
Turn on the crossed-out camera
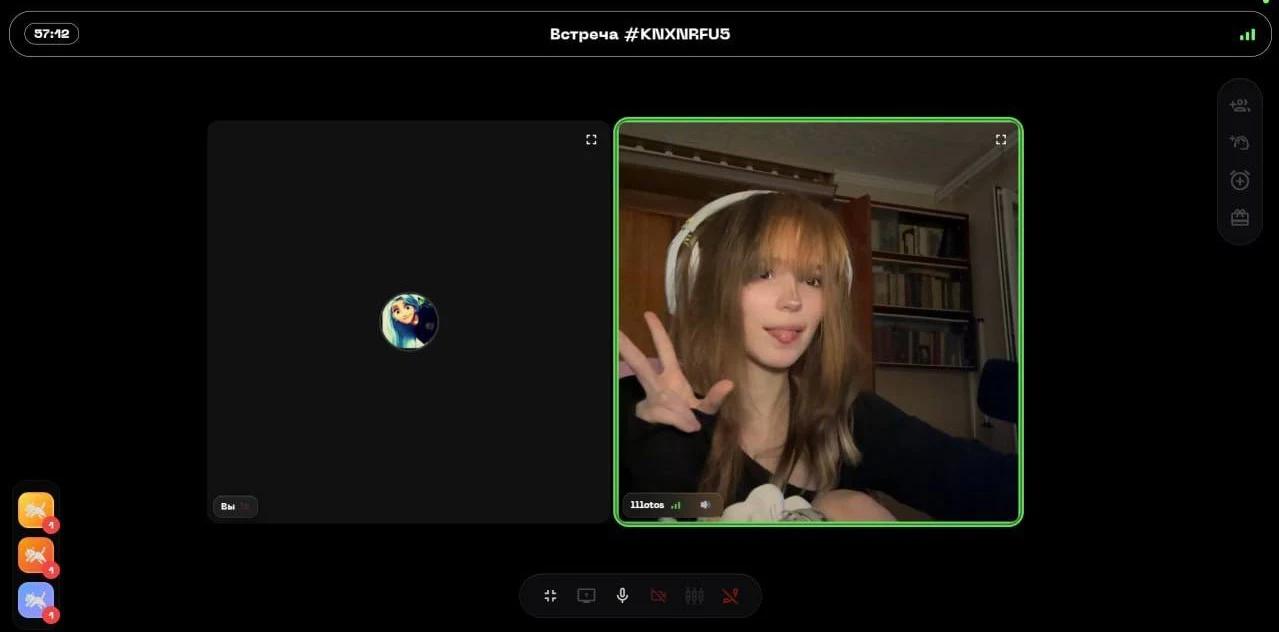tap(658, 596)
